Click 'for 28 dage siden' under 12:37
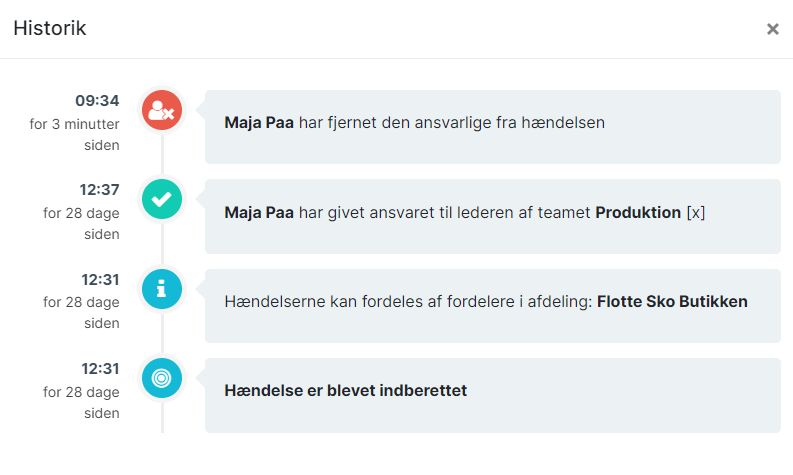 81,224
